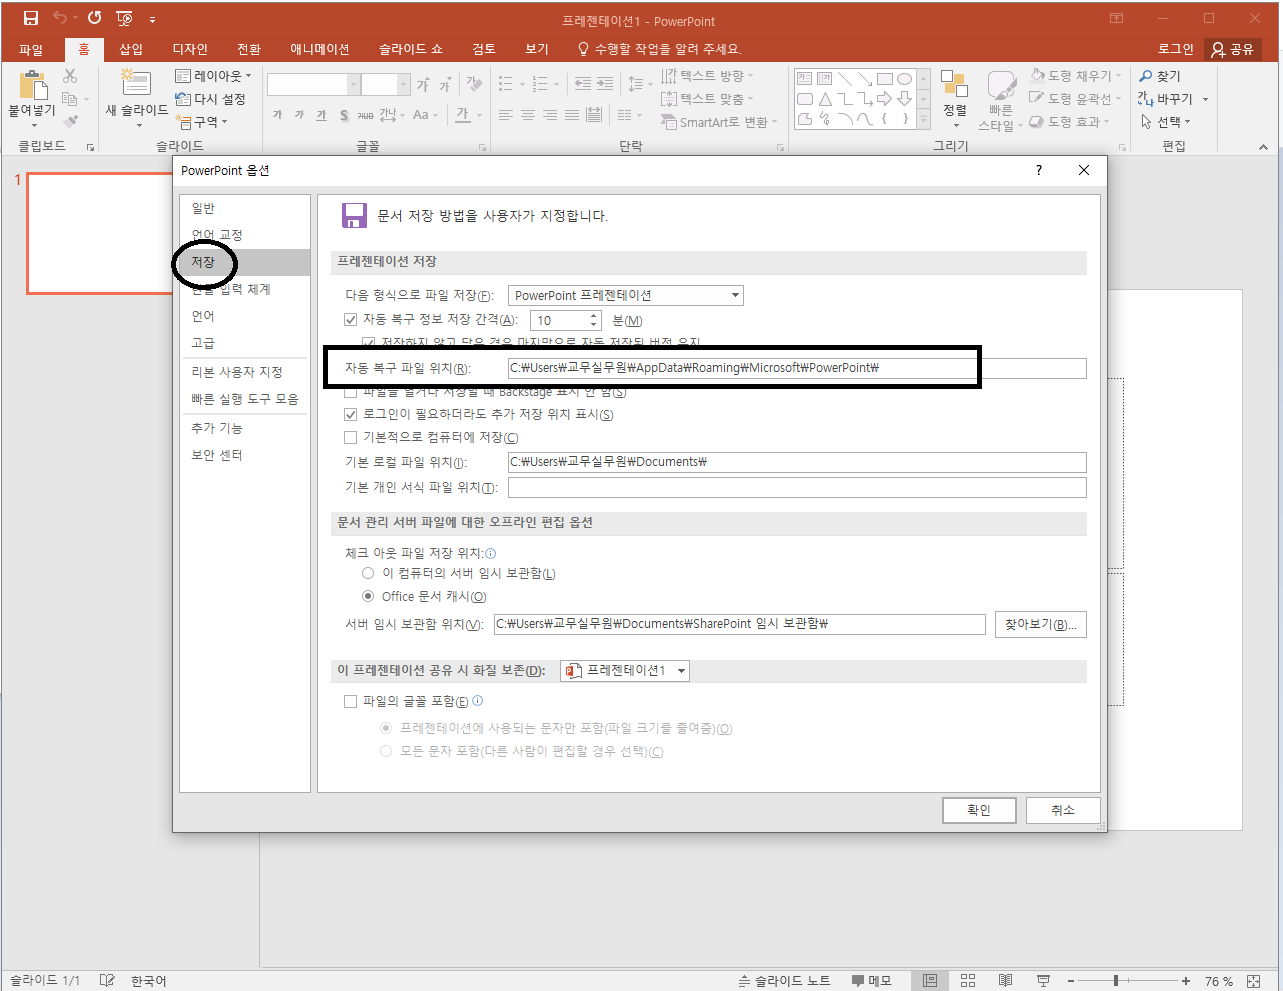Viewport: 1283px width, 991px height.
Task: Open the font size dropdown
Action: (x=403, y=84)
